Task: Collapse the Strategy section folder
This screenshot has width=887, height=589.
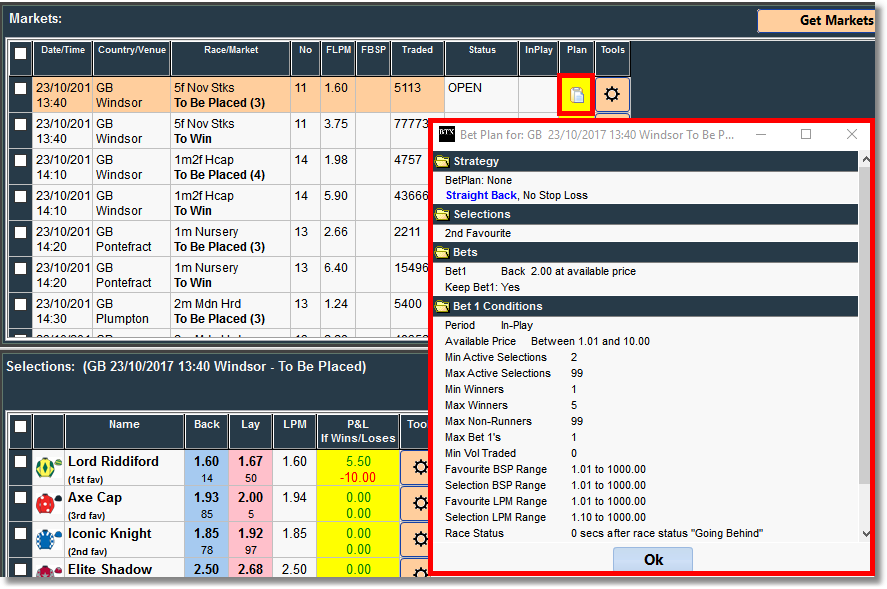Action: point(442,161)
